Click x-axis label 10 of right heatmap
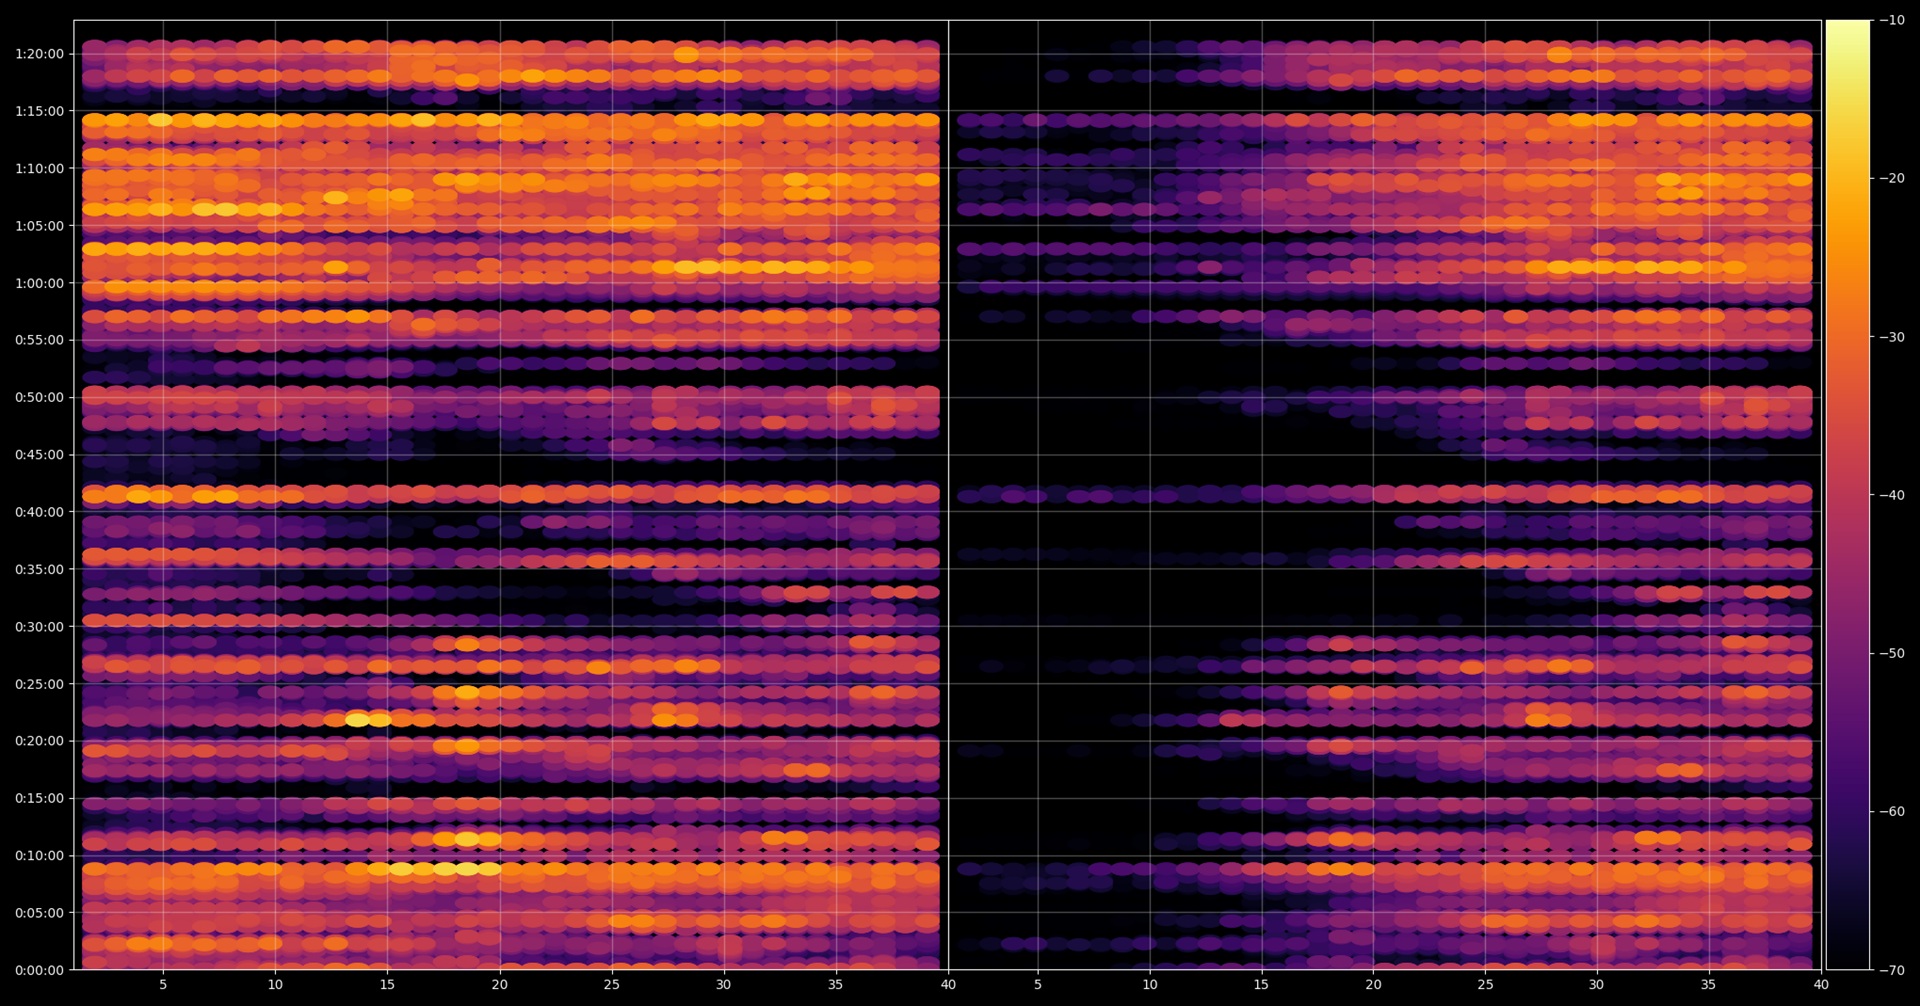 [x=1150, y=985]
